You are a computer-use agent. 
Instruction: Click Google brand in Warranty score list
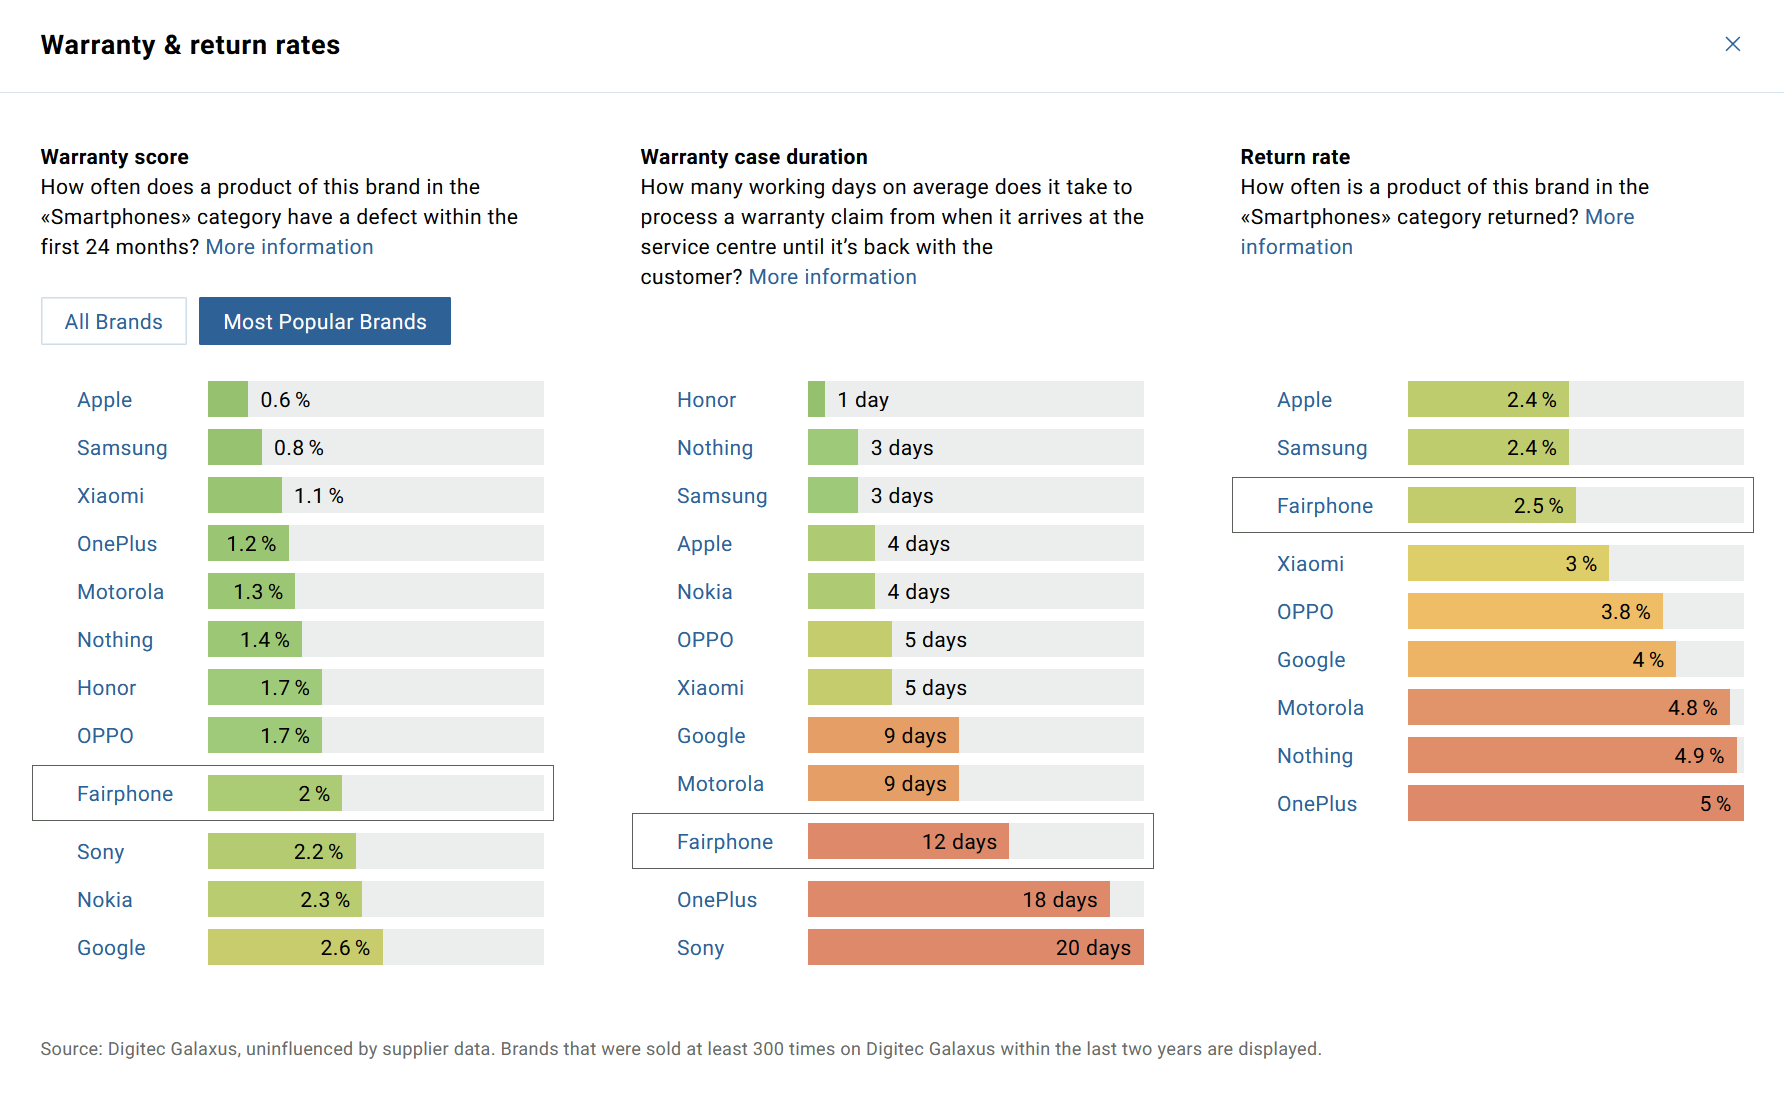tap(111, 948)
